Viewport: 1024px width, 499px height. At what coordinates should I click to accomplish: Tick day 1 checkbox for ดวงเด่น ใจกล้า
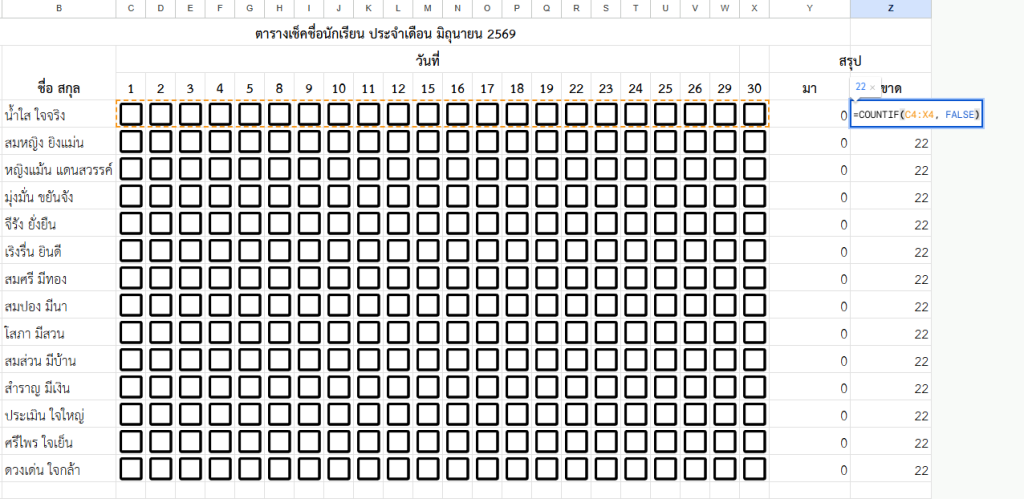pyautogui.click(x=131, y=470)
